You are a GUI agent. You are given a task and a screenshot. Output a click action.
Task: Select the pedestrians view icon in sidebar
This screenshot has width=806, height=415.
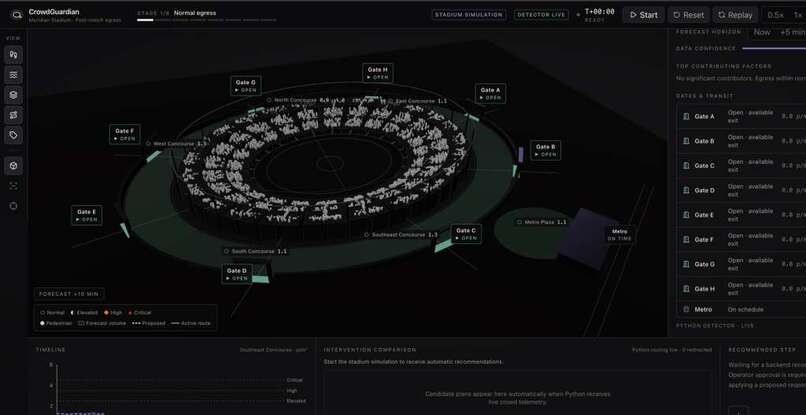(x=13, y=55)
